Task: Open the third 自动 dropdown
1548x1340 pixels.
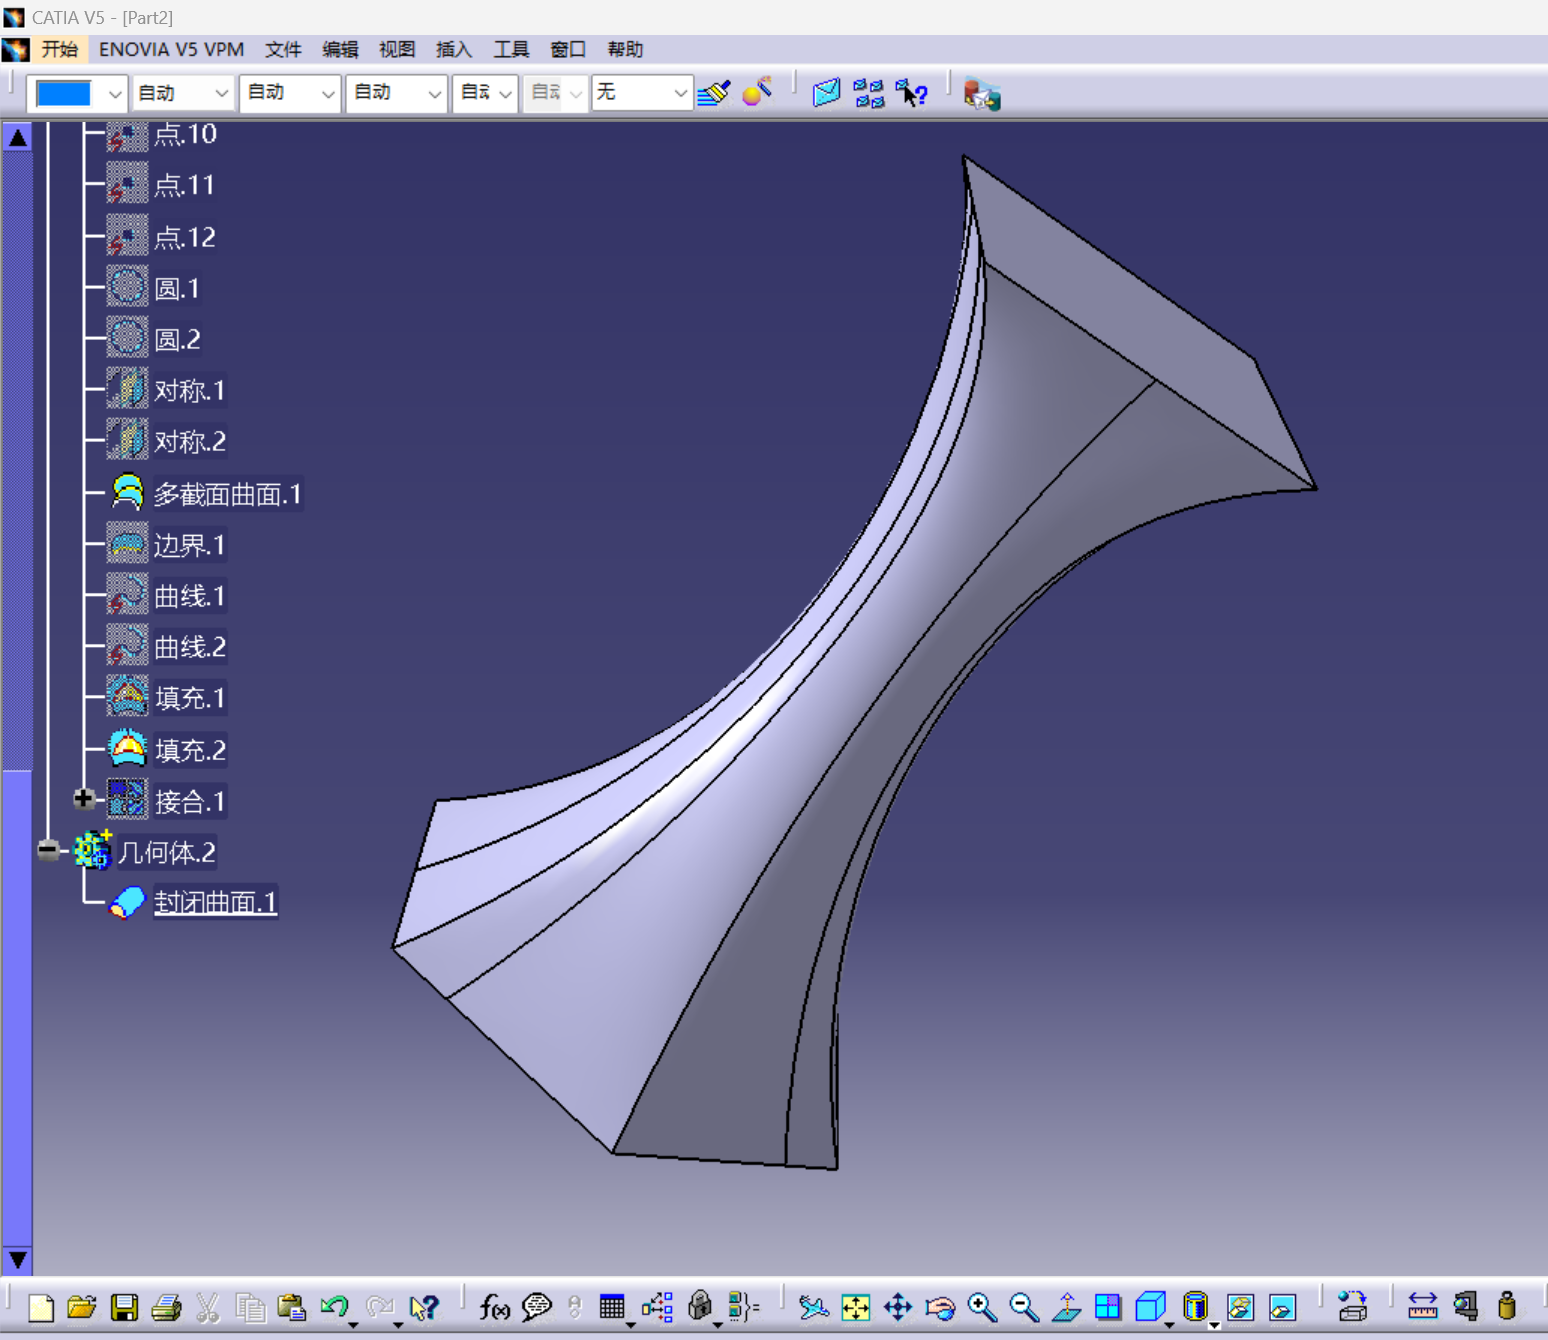Action: pyautogui.click(x=397, y=93)
